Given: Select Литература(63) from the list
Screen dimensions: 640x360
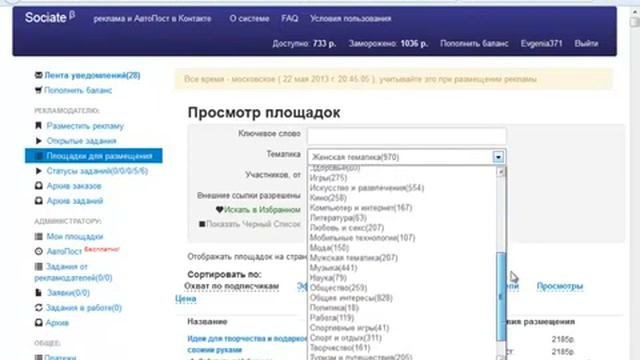Looking at the screenshot, I should click(x=338, y=218).
